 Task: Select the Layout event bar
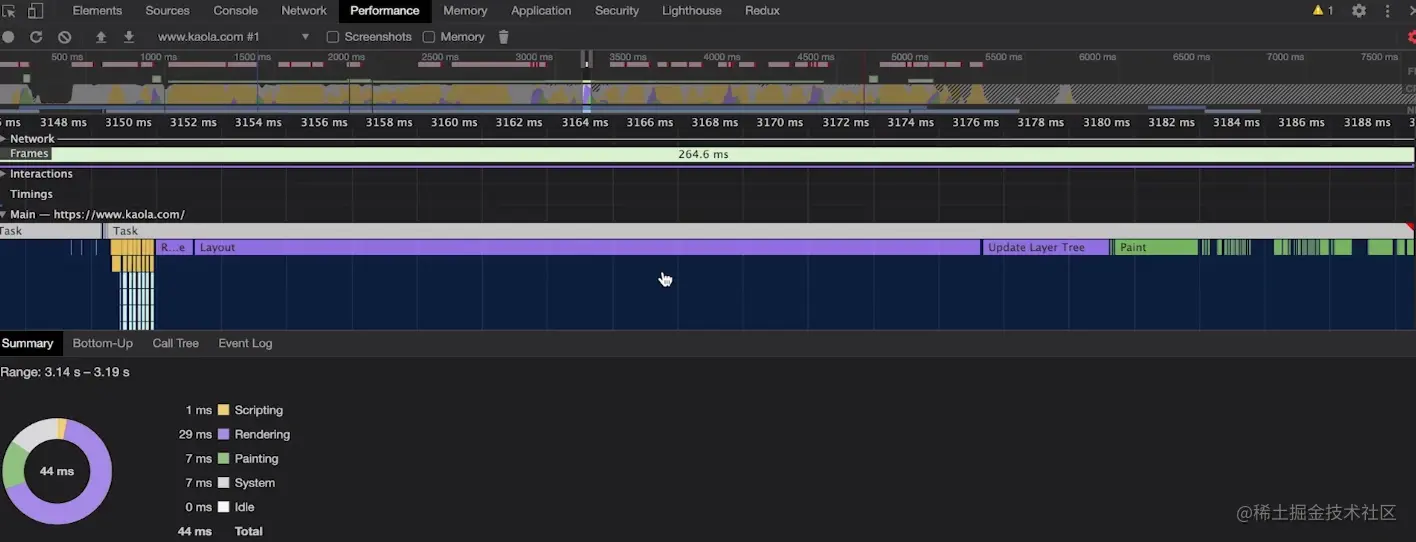coord(588,247)
